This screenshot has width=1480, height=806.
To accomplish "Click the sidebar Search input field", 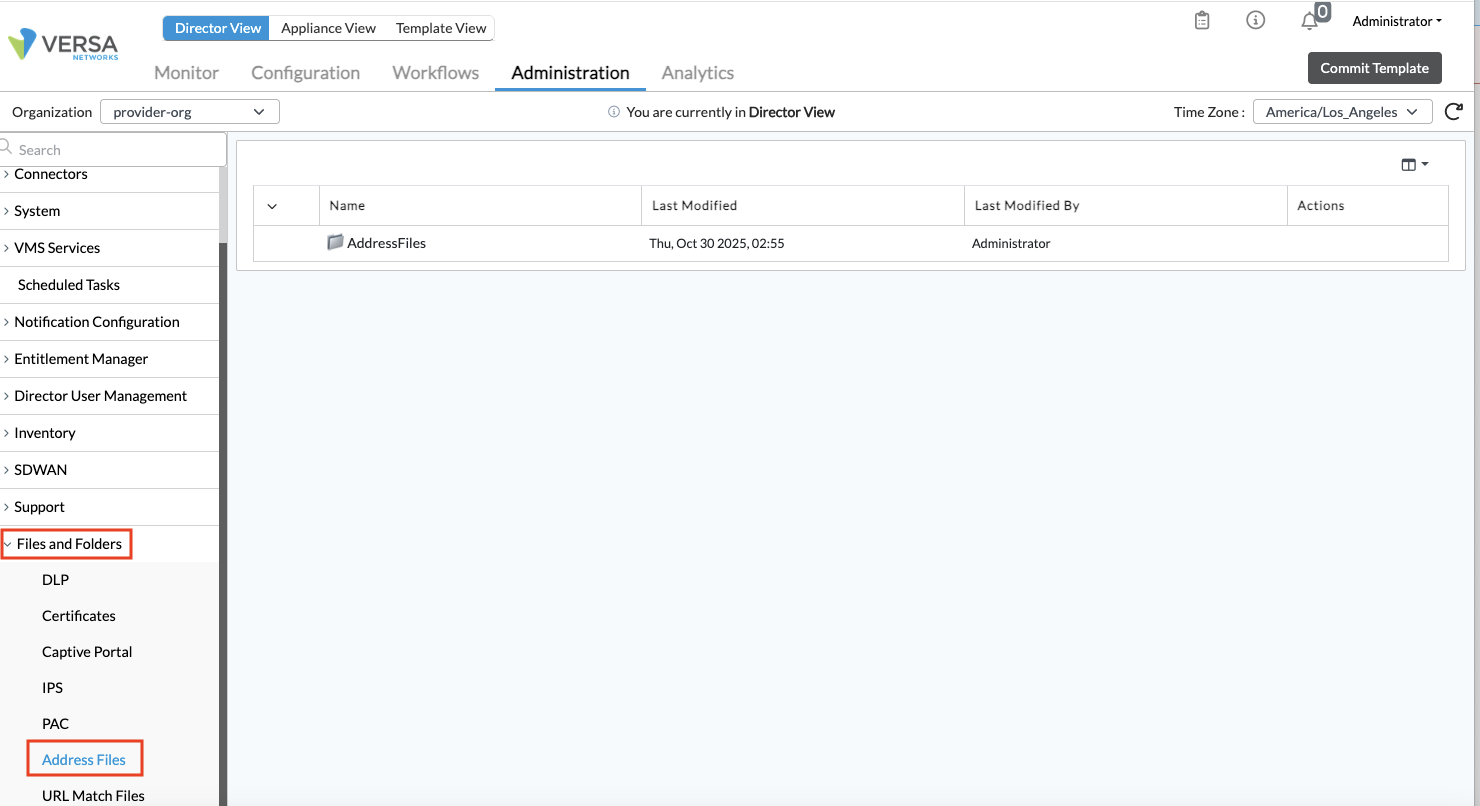I will point(115,150).
